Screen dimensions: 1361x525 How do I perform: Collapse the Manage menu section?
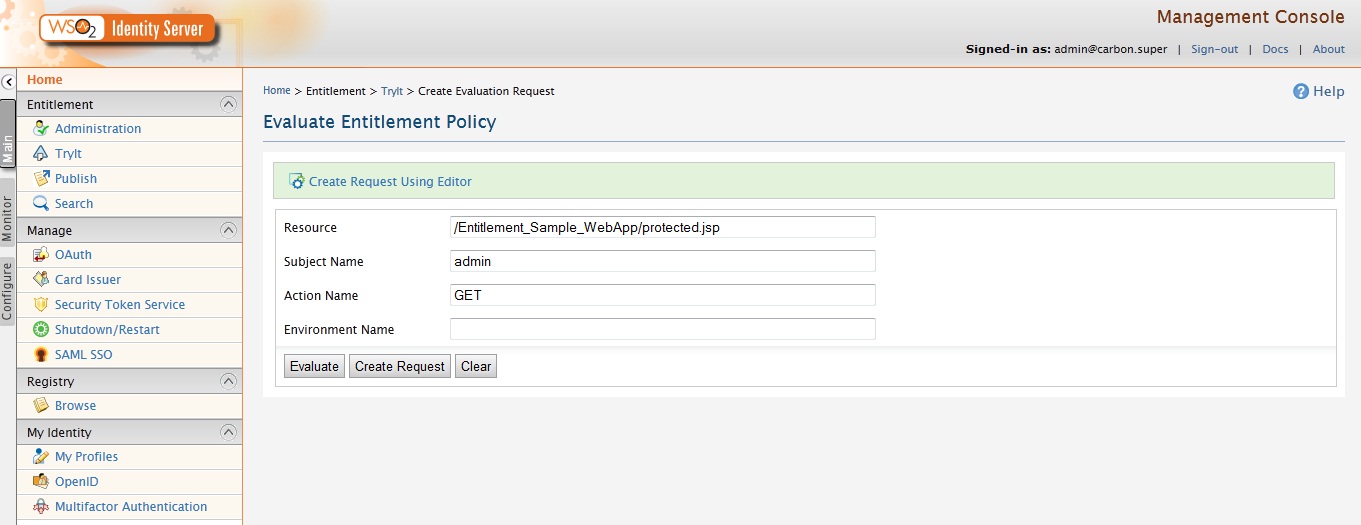point(229,230)
